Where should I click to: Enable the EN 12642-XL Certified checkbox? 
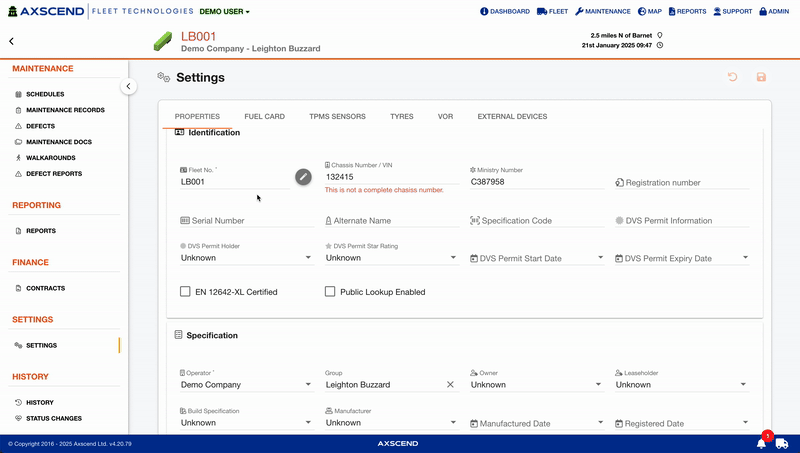(185, 292)
